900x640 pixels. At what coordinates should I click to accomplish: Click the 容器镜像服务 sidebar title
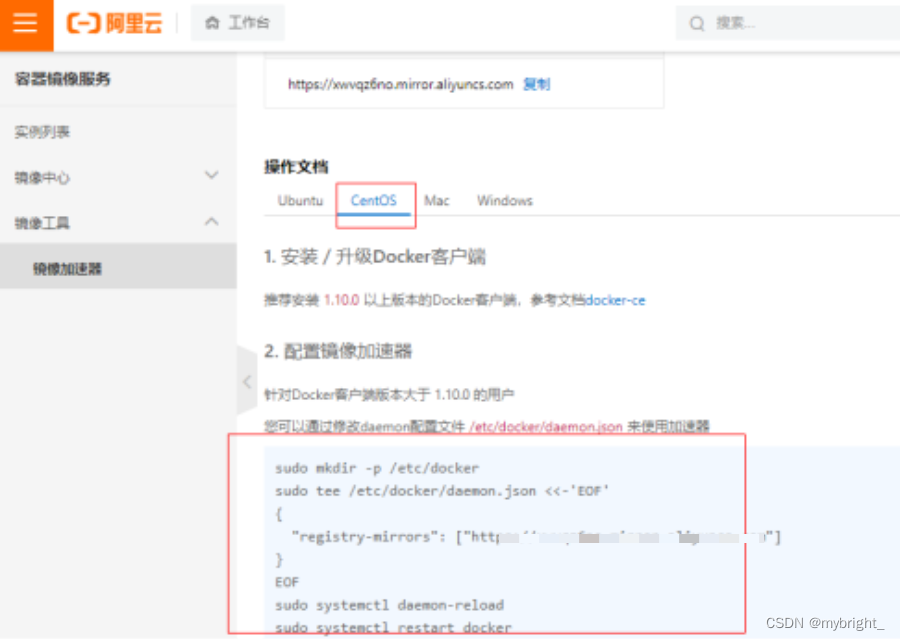[63, 79]
